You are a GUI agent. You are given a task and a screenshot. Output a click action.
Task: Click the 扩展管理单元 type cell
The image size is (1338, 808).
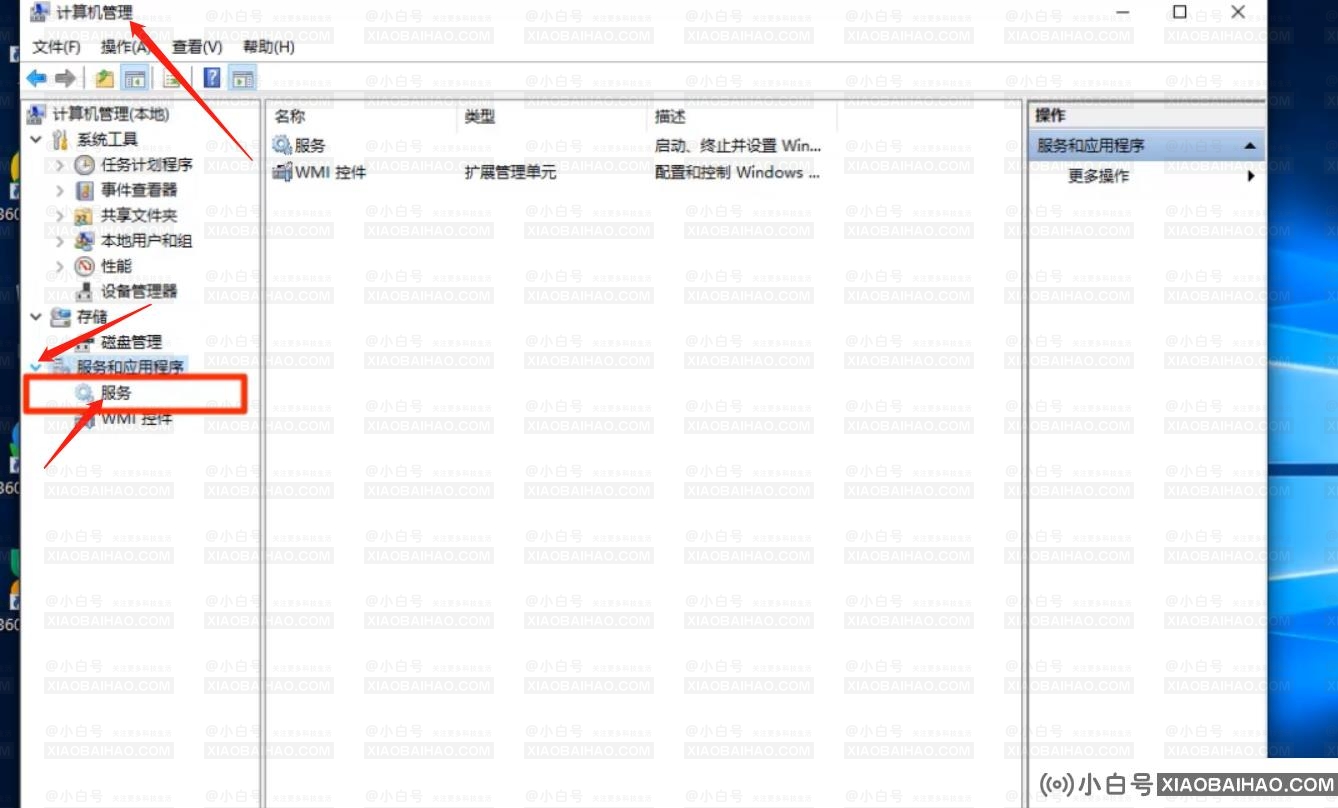[x=510, y=172]
